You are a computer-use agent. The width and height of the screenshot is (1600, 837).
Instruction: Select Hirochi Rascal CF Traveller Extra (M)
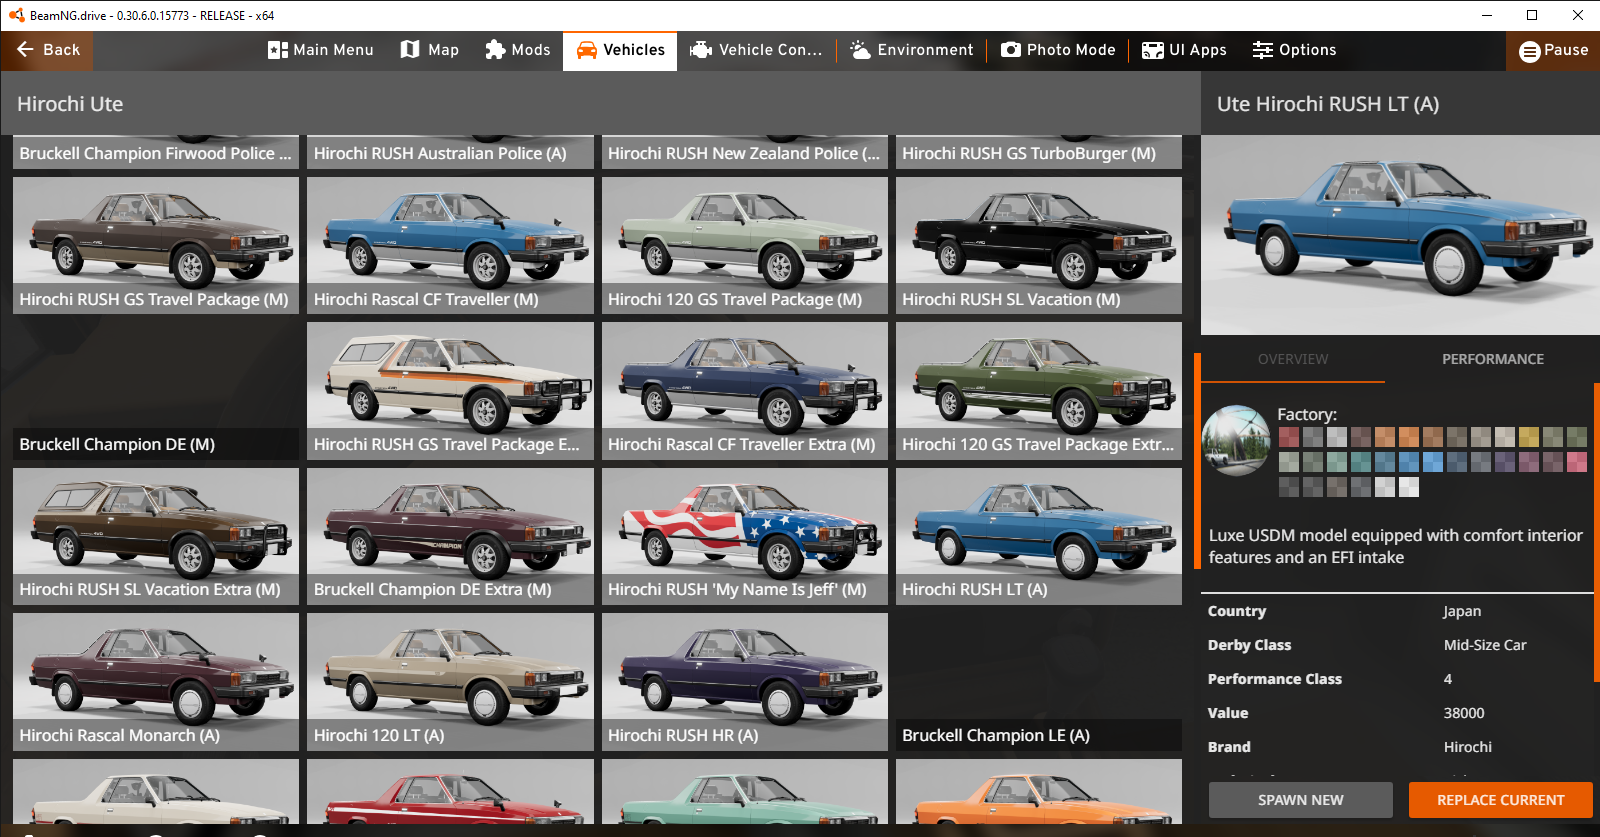pos(745,391)
